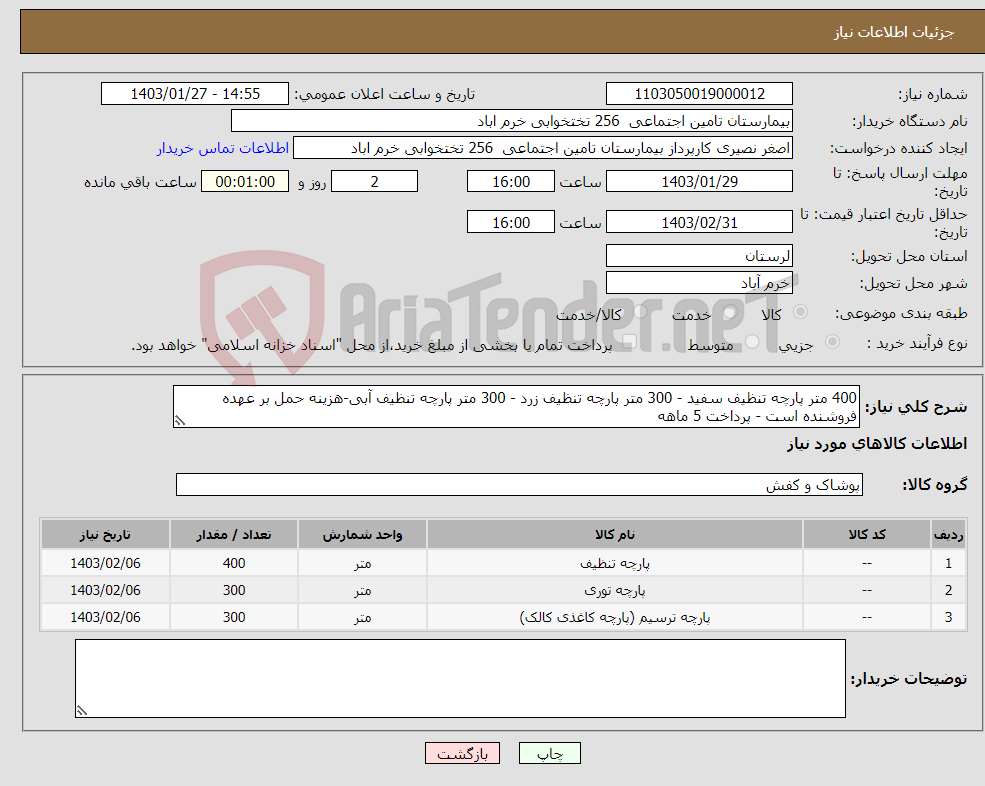Click the unit متر in پارچه توری row
985x786 pixels.
click(362, 591)
